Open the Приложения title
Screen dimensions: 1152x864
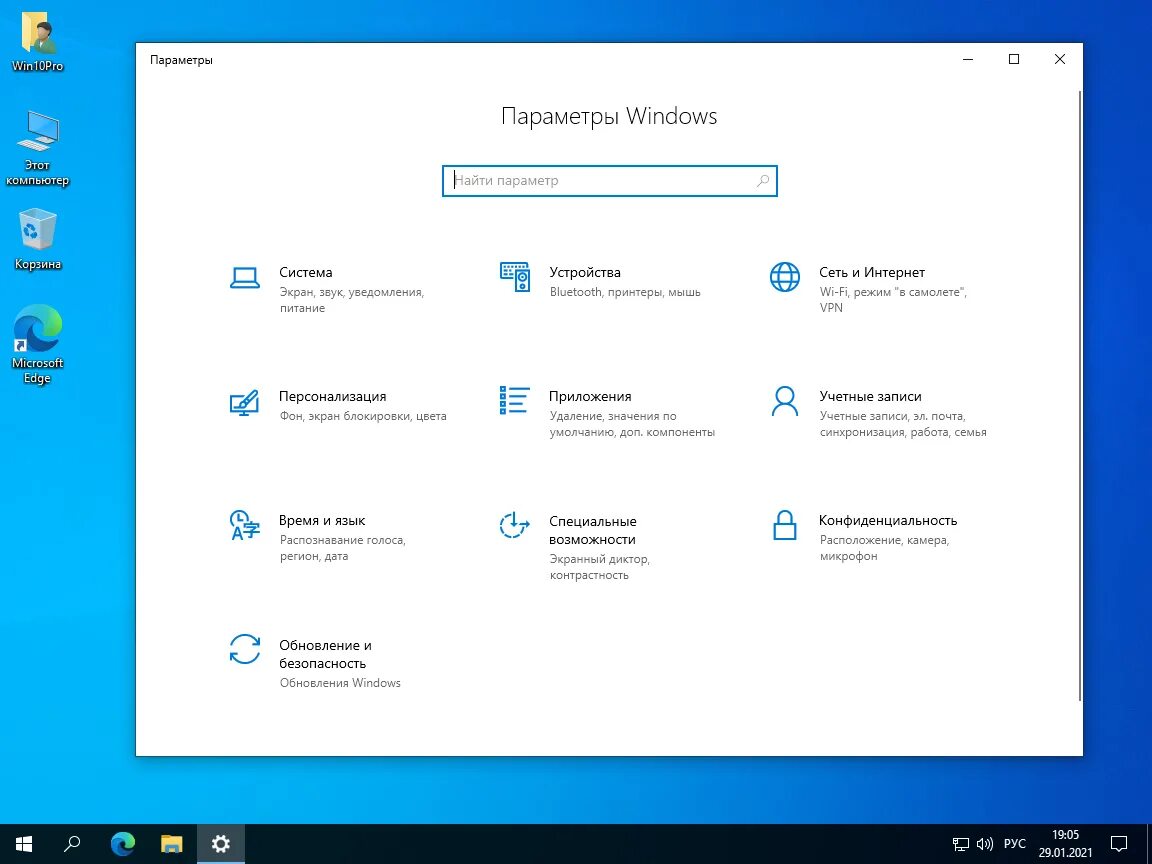pyautogui.click(x=590, y=396)
